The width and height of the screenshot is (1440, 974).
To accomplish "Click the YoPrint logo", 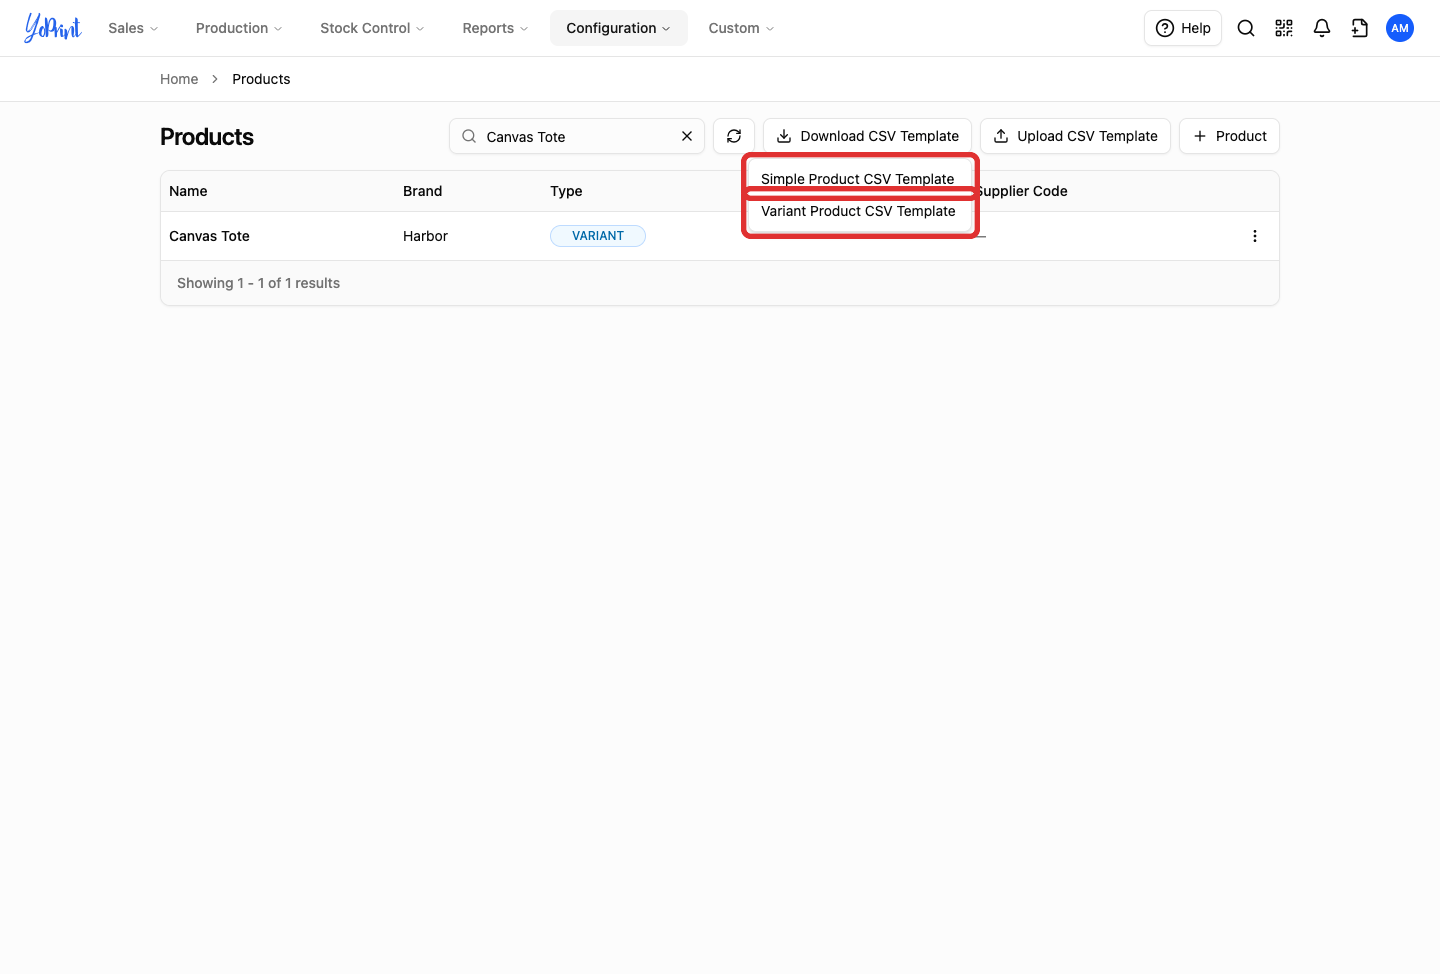I will (53, 28).
